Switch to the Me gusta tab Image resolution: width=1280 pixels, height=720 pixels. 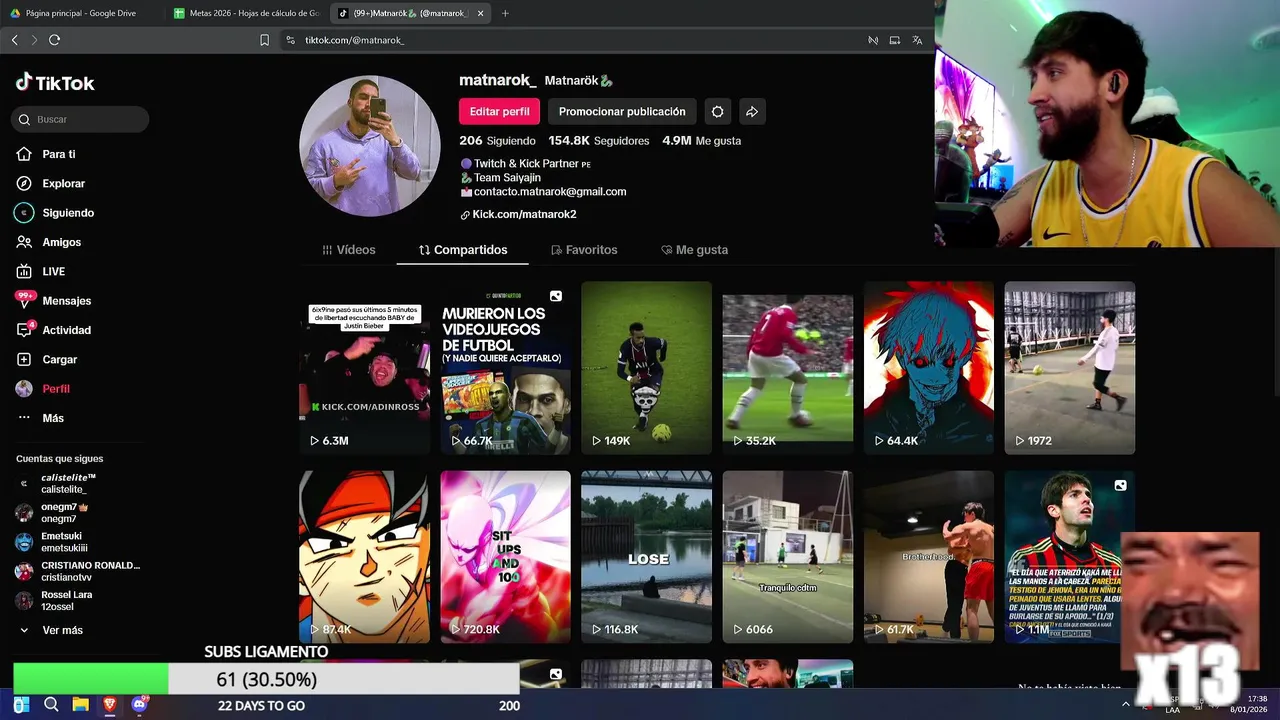coord(694,250)
